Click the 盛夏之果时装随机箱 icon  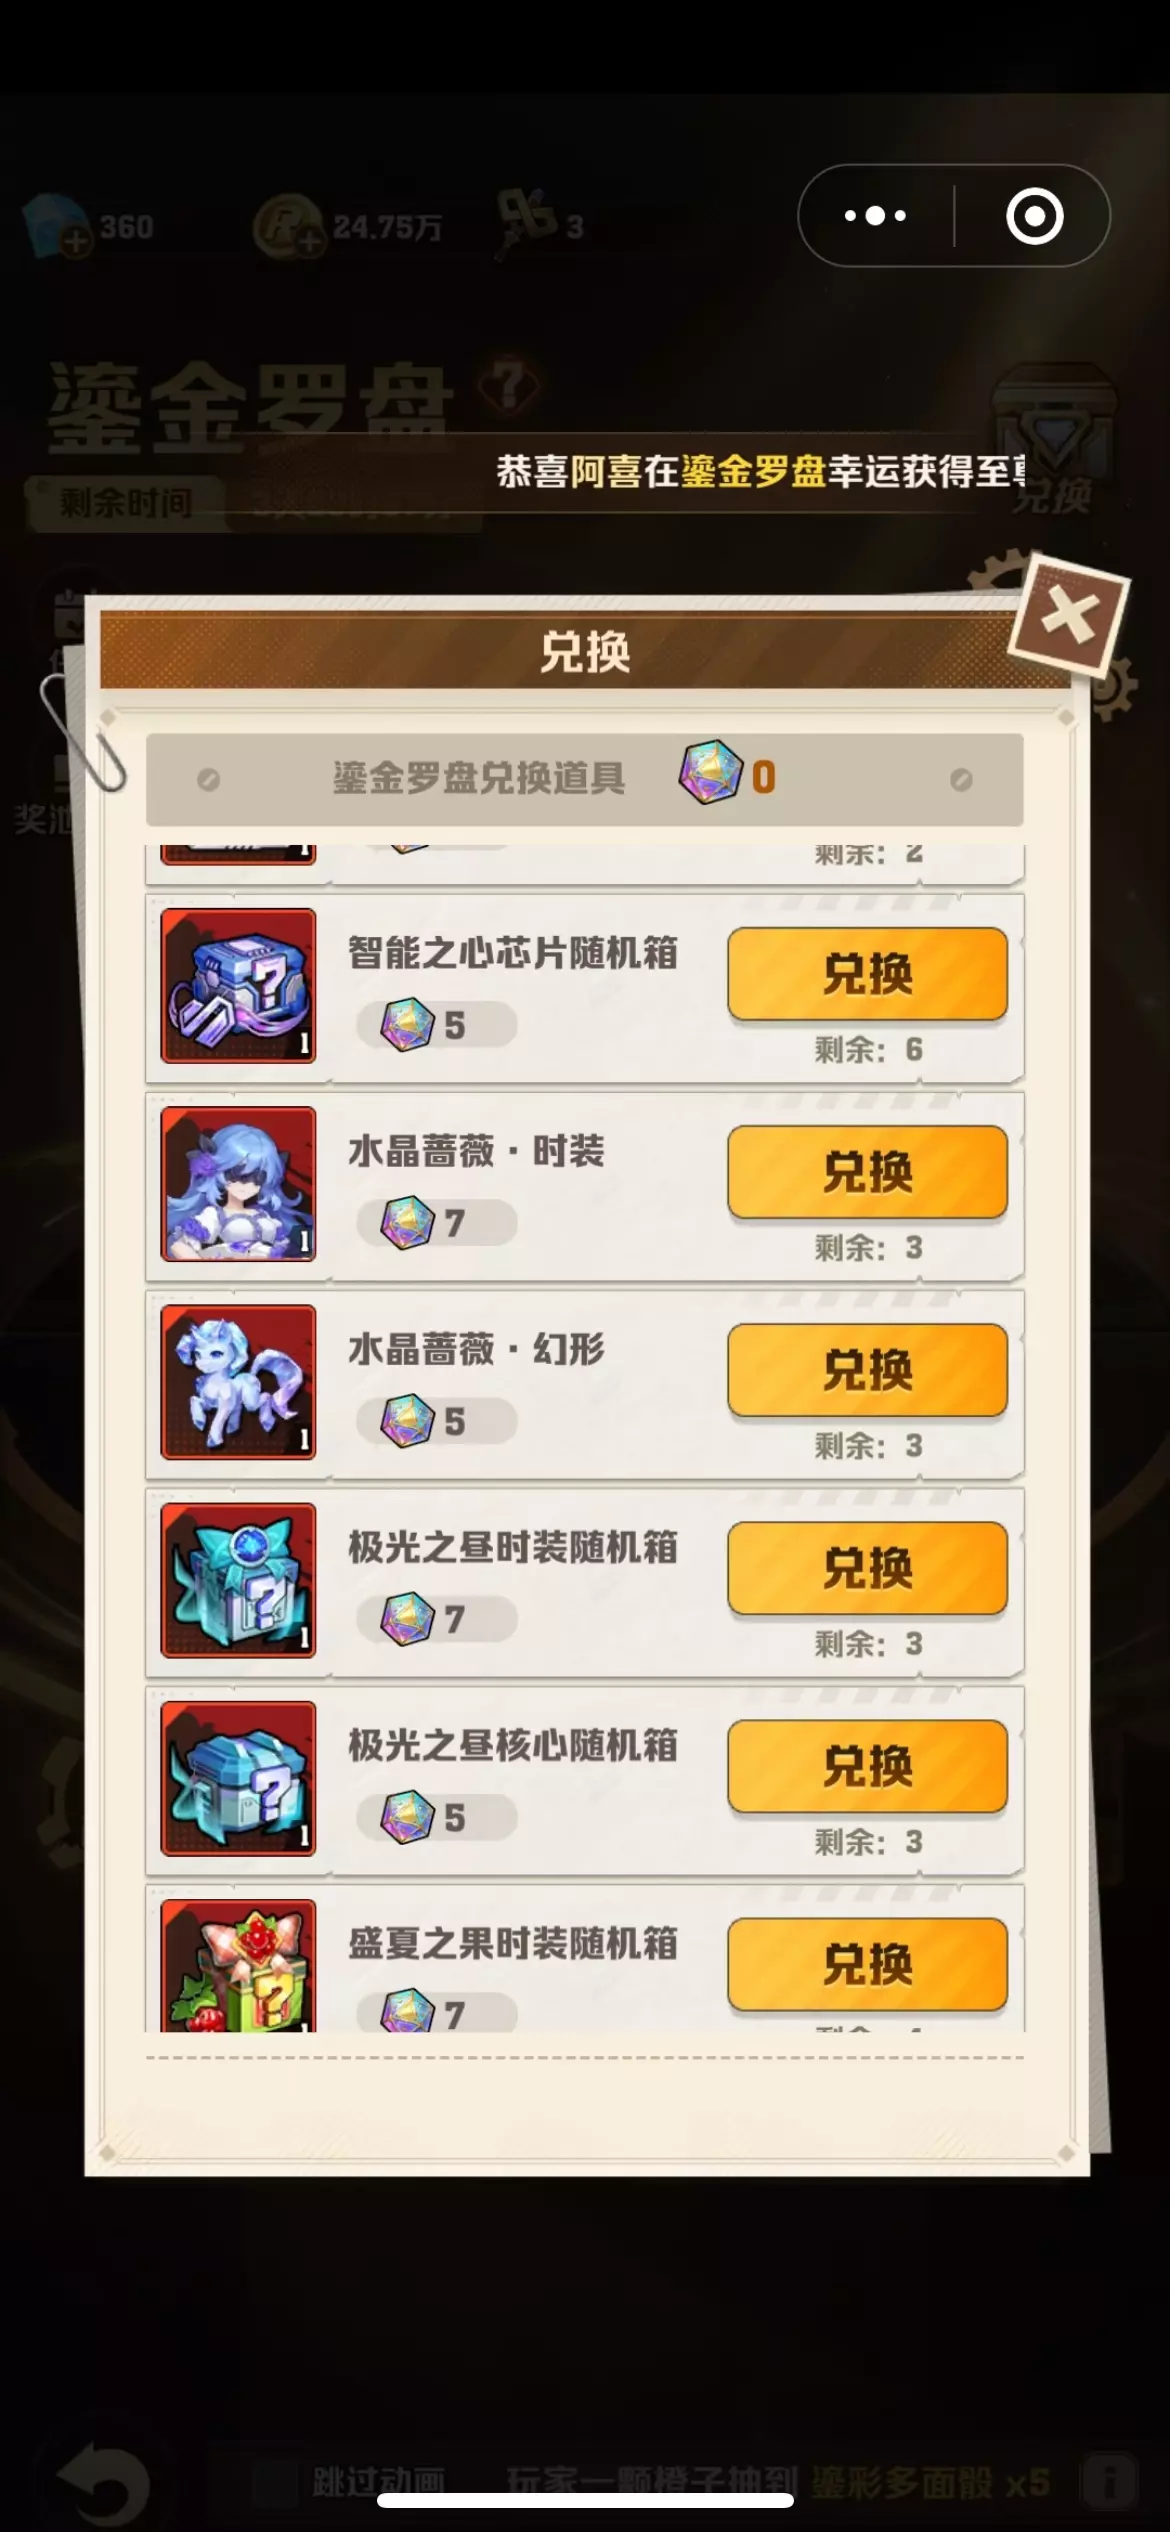(x=238, y=1964)
